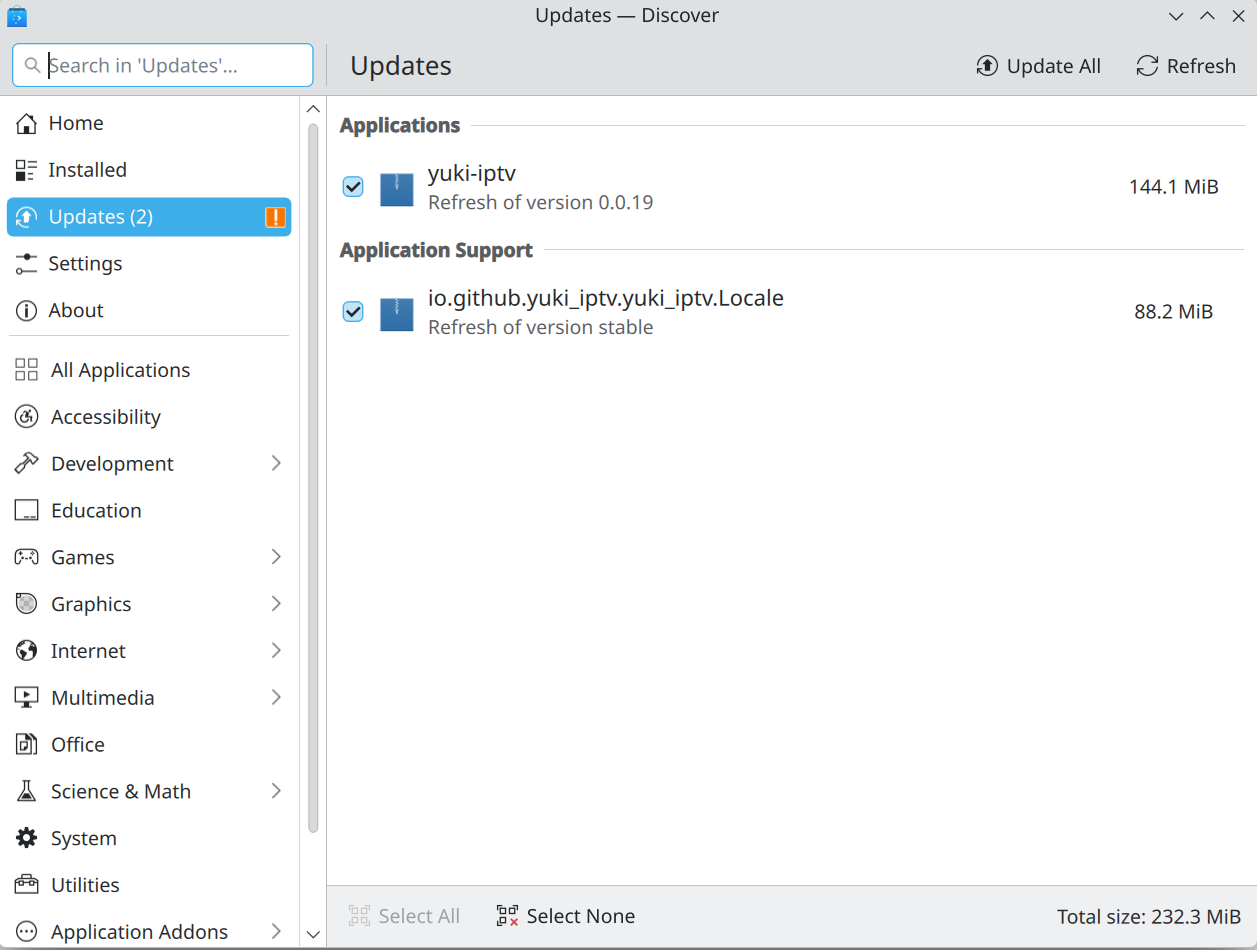
Task: Expand the Graphics subcategories arrow
Action: pos(276,604)
